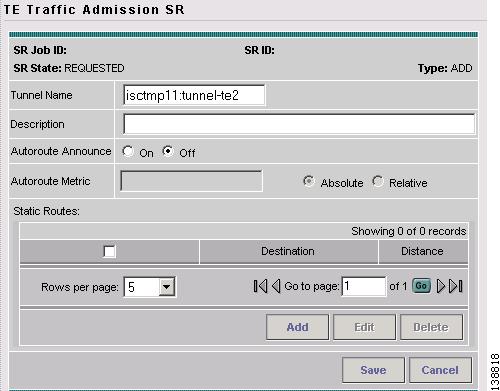Image resolution: width=500 pixels, height=391 pixels.
Task: Set Autoroute Announce to Off
Action: [168, 152]
